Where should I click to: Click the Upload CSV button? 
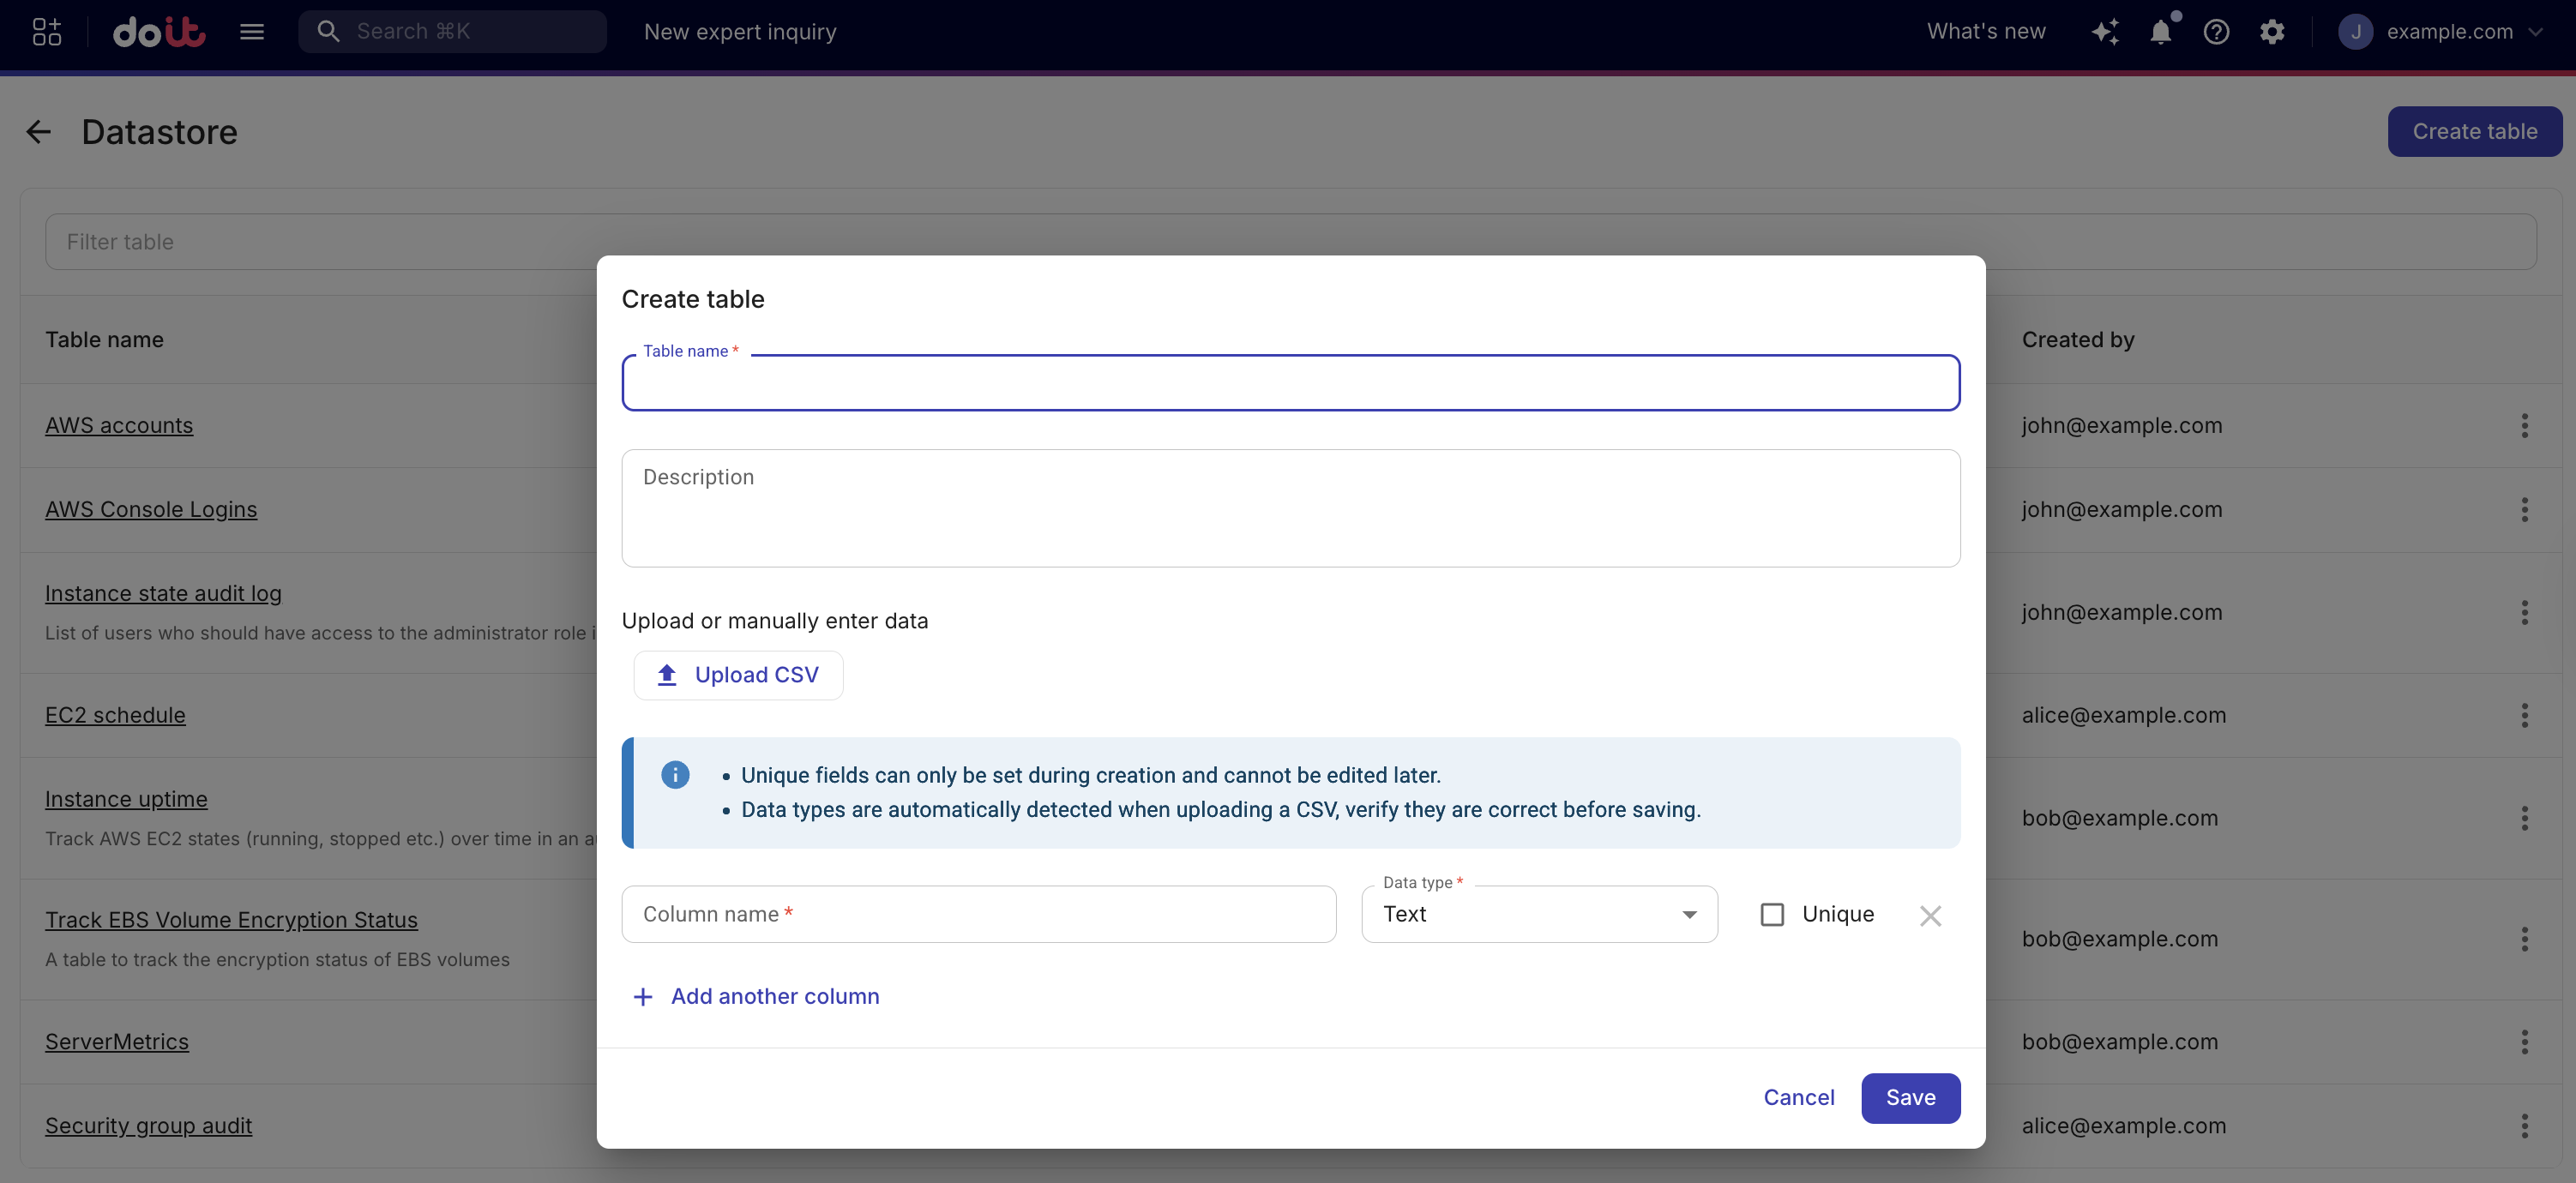click(x=738, y=674)
